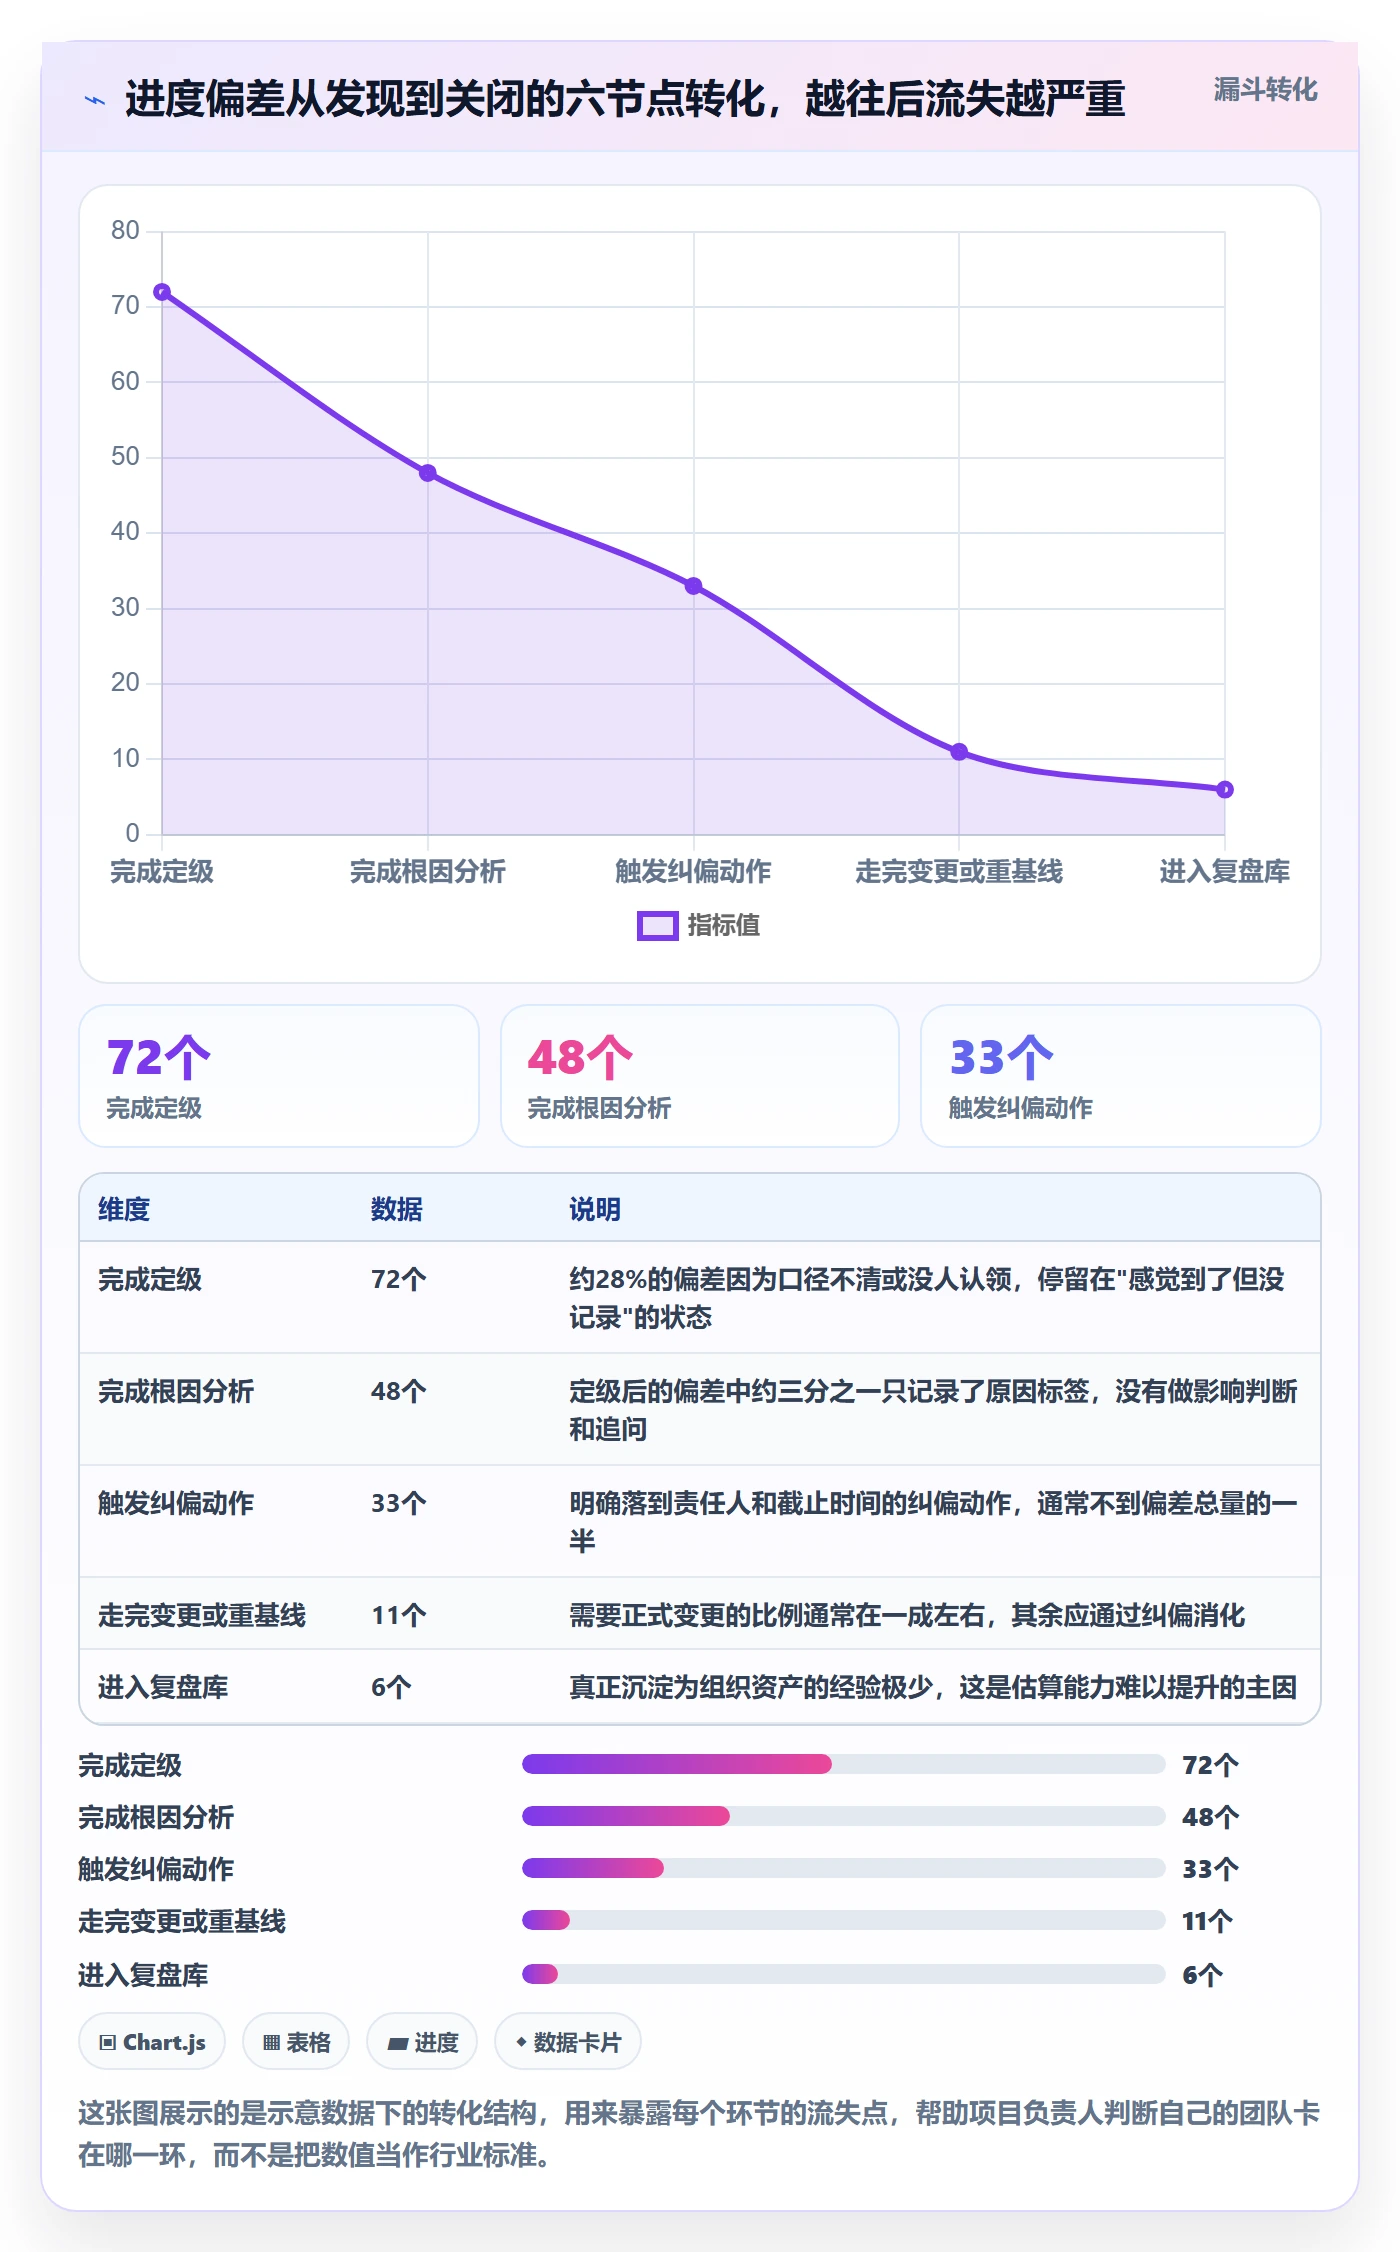Select the chart data point for 走完变更或重基线
This screenshot has height=2252, width=1400.
[x=959, y=752]
